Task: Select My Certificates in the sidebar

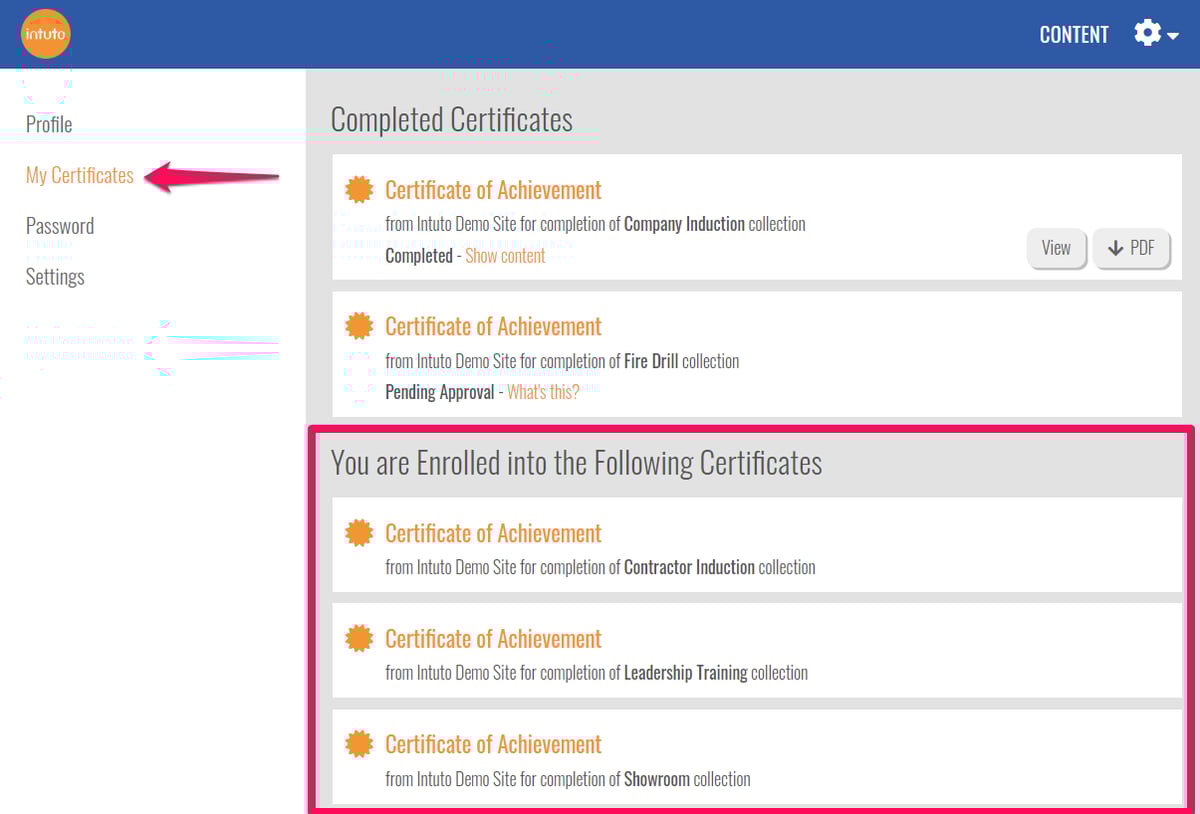Action: click(x=79, y=174)
